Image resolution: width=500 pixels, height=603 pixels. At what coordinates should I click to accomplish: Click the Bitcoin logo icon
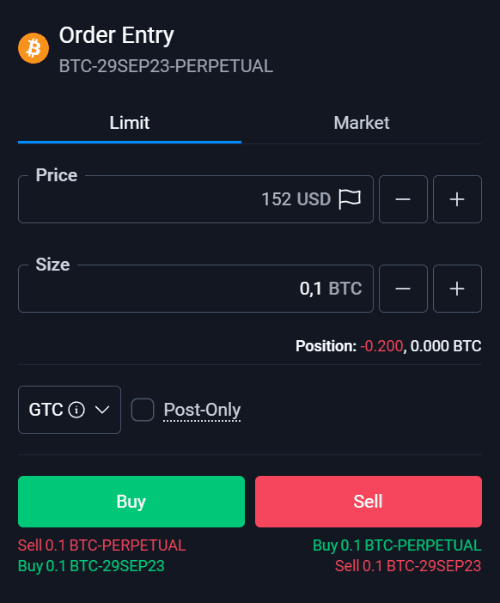33,48
